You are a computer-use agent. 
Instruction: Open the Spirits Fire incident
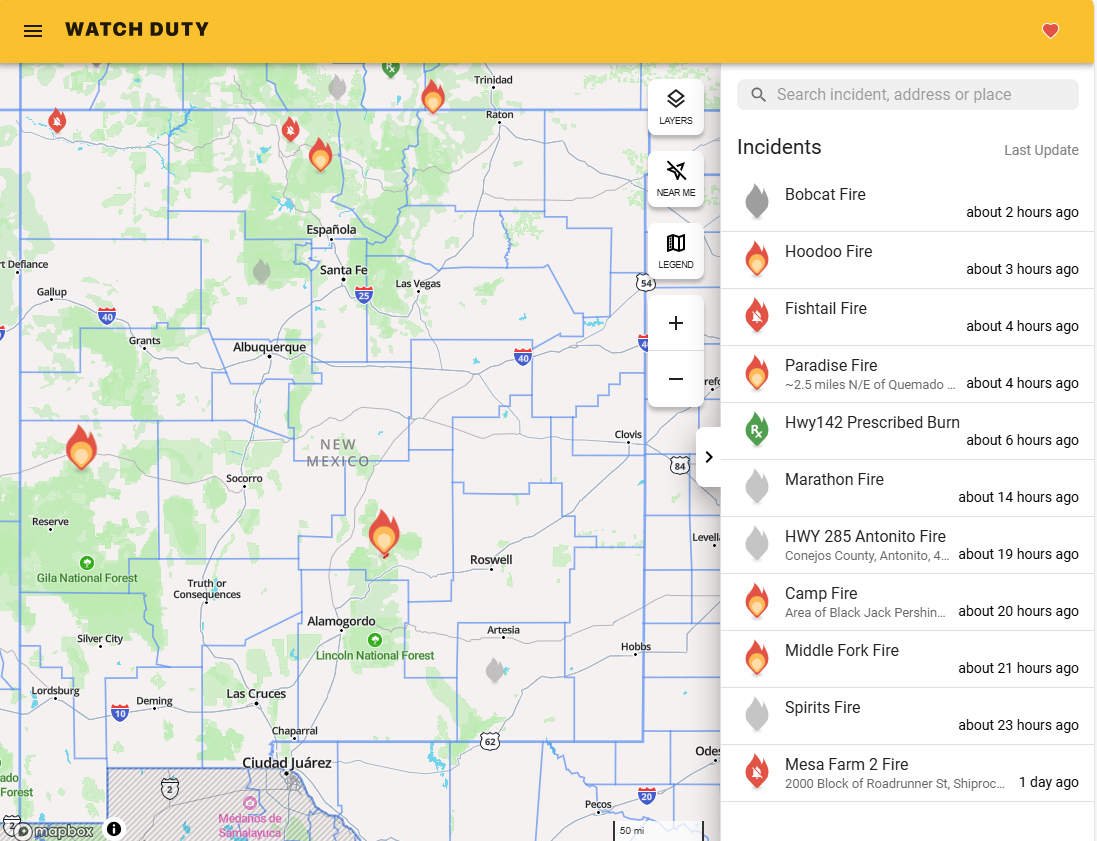click(907, 716)
